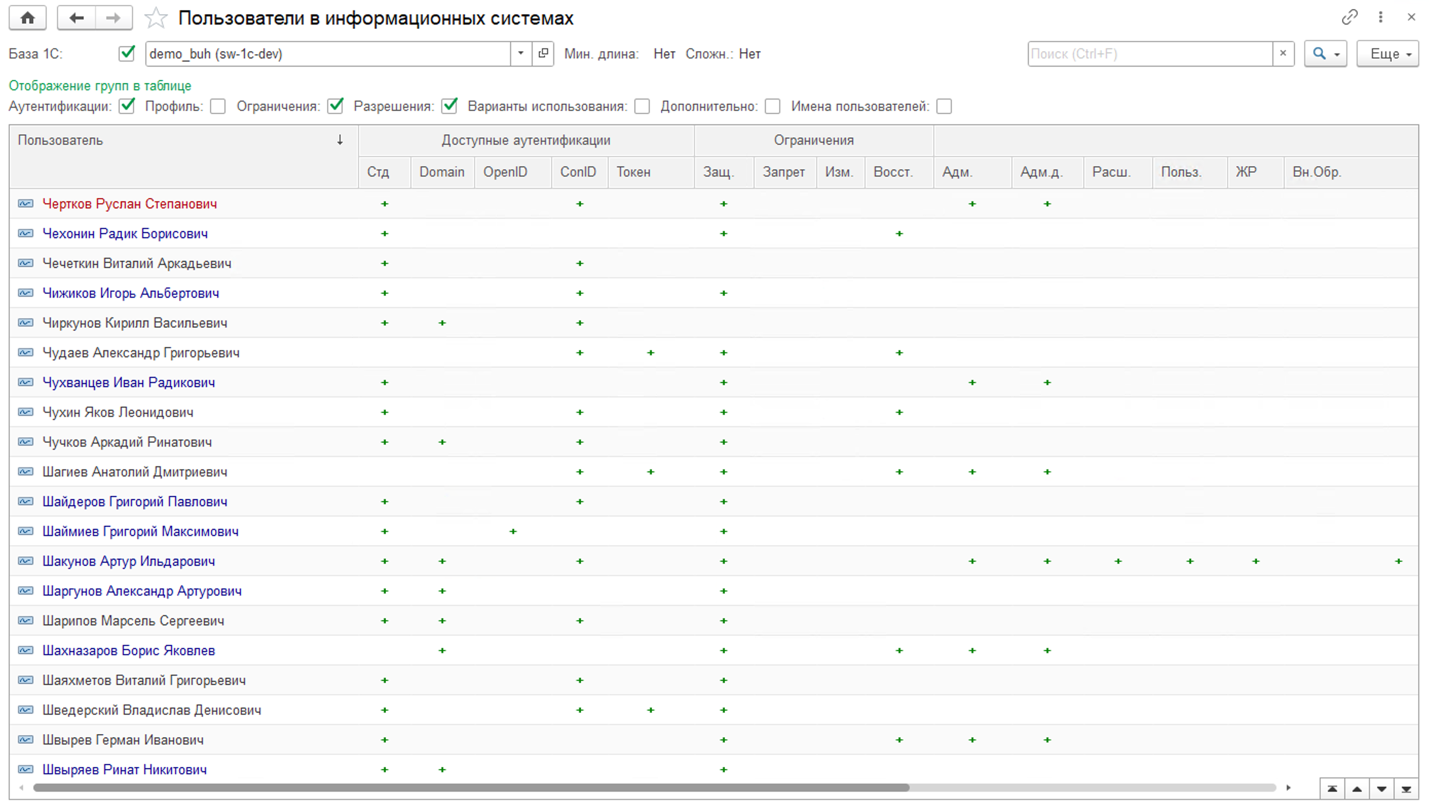The image size is (1429, 803).
Task: Open the Еще dropdown menu
Action: [x=1387, y=54]
